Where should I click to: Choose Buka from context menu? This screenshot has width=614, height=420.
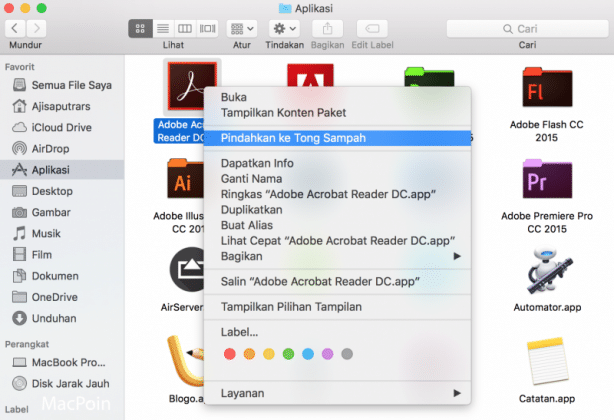click(x=338, y=97)
